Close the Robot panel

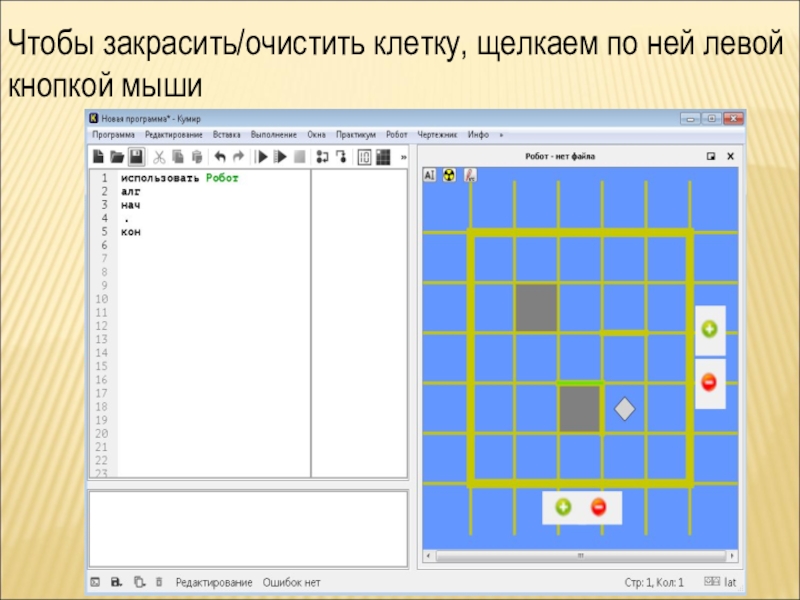coord(730,156)
